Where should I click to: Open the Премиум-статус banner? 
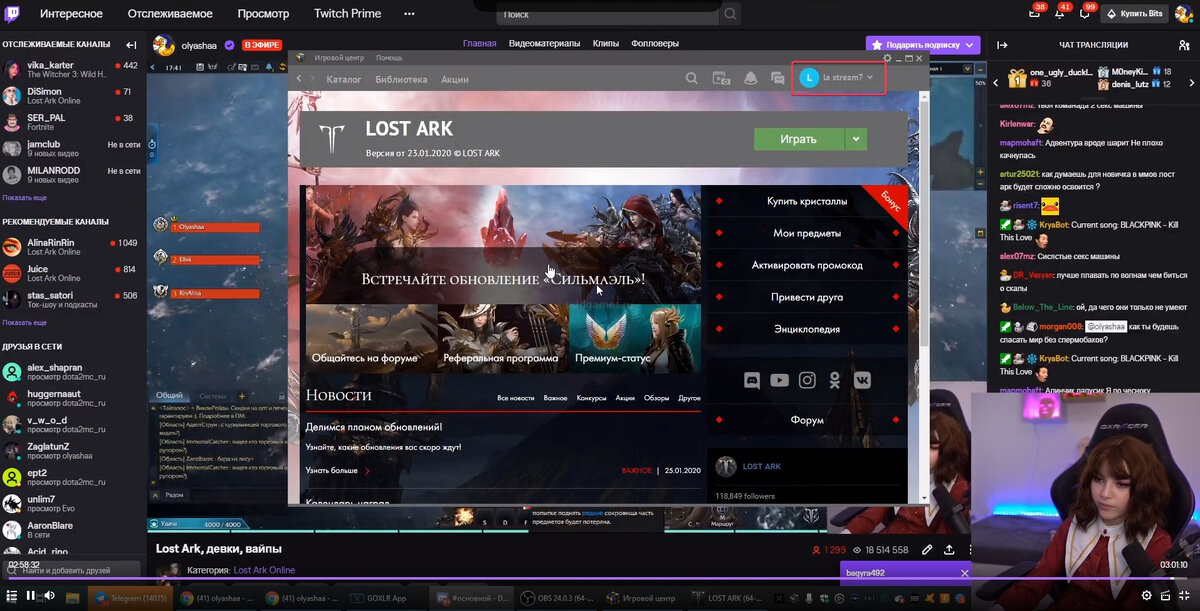(x=635, y=338)
